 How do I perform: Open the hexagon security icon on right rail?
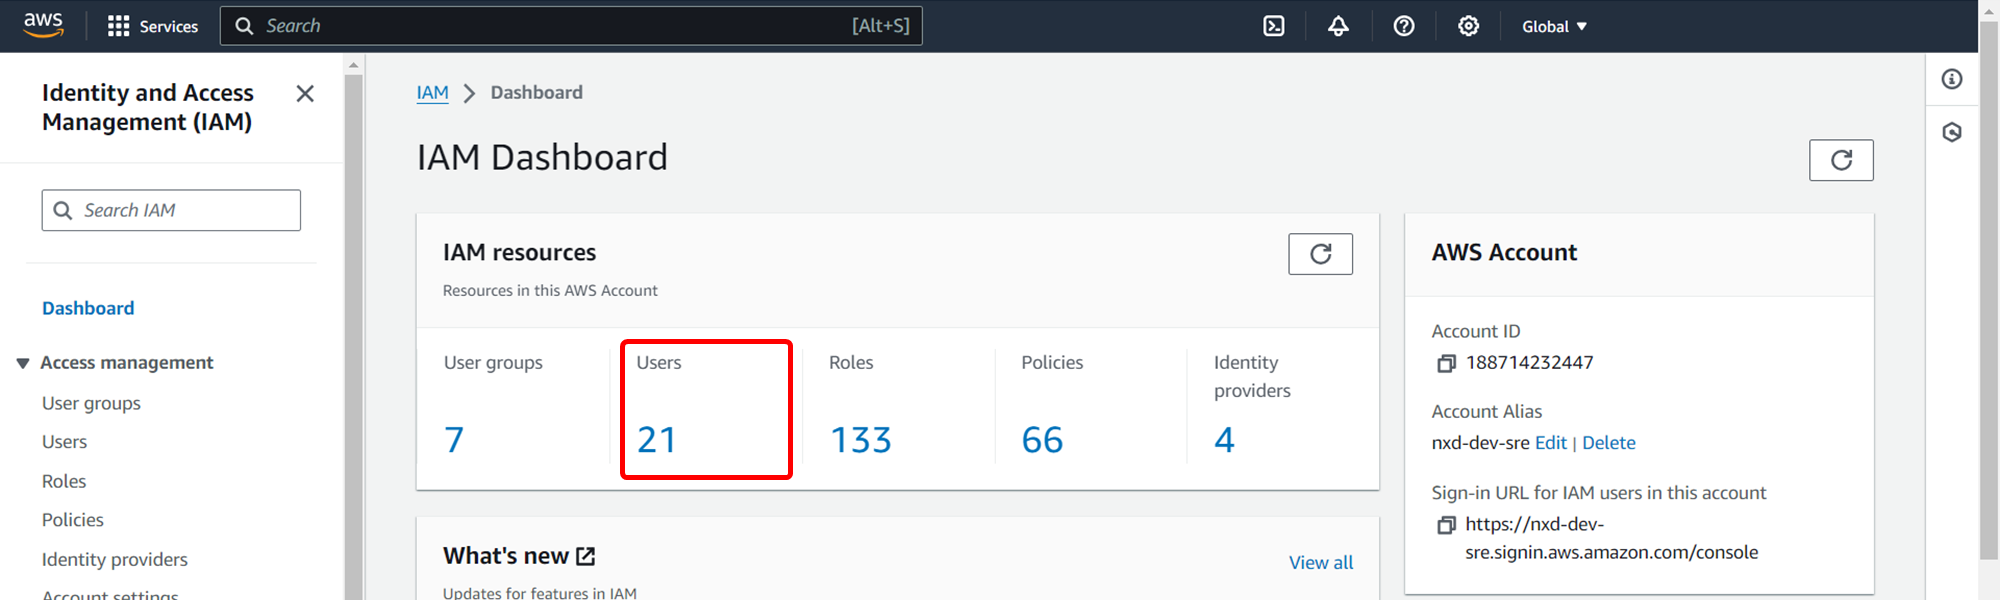1952,132
